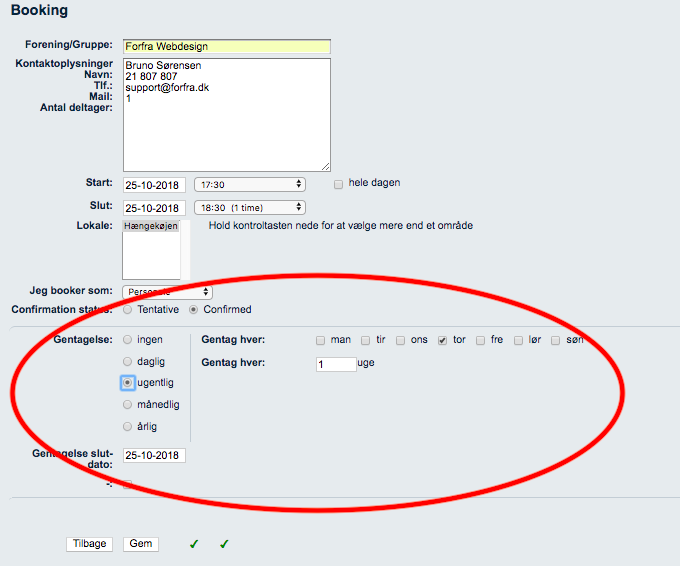Expand the 'Jeg booker som' dropdown

click(x=166, y=292)
